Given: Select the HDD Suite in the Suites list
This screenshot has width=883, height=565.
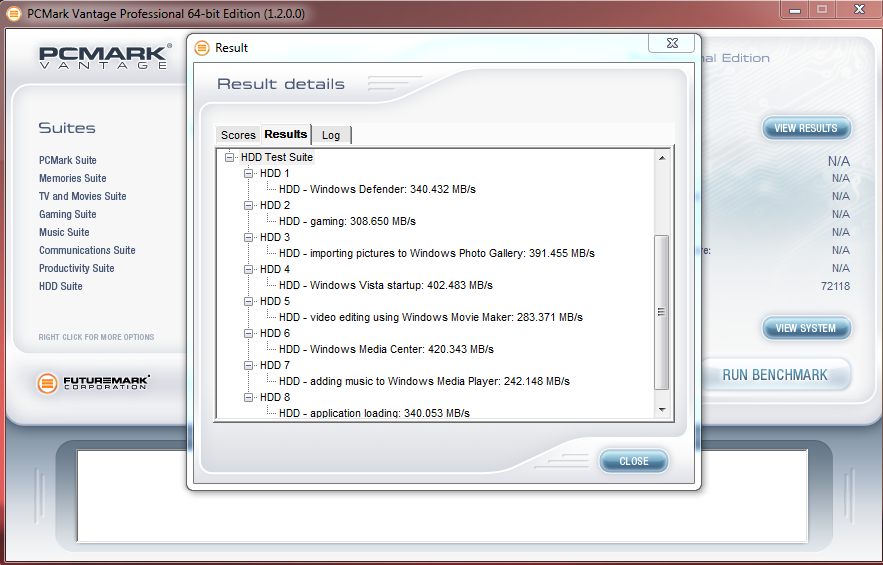Looking at the screenshot, I should pos(61,286).
